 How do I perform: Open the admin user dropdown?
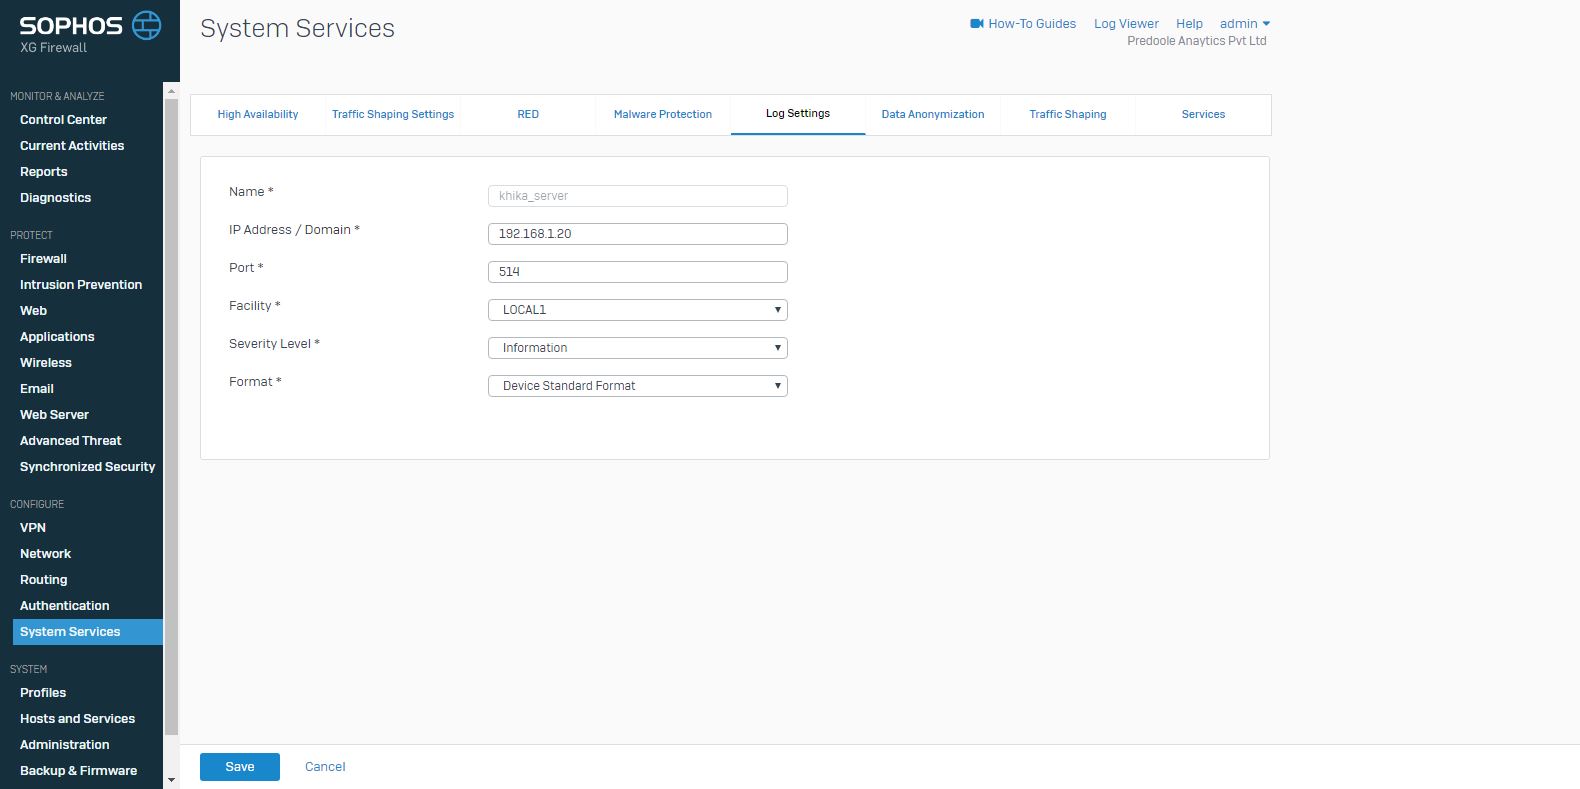[1245, 23]
